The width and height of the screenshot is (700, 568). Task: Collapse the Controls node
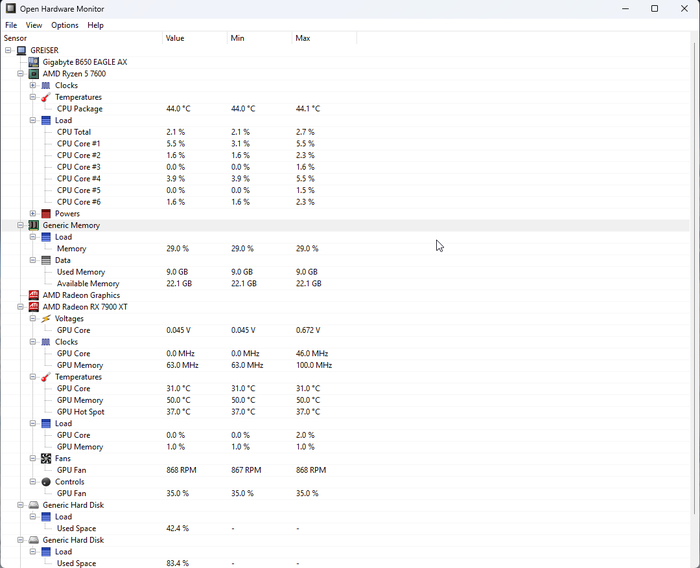[x=33, y=482]
